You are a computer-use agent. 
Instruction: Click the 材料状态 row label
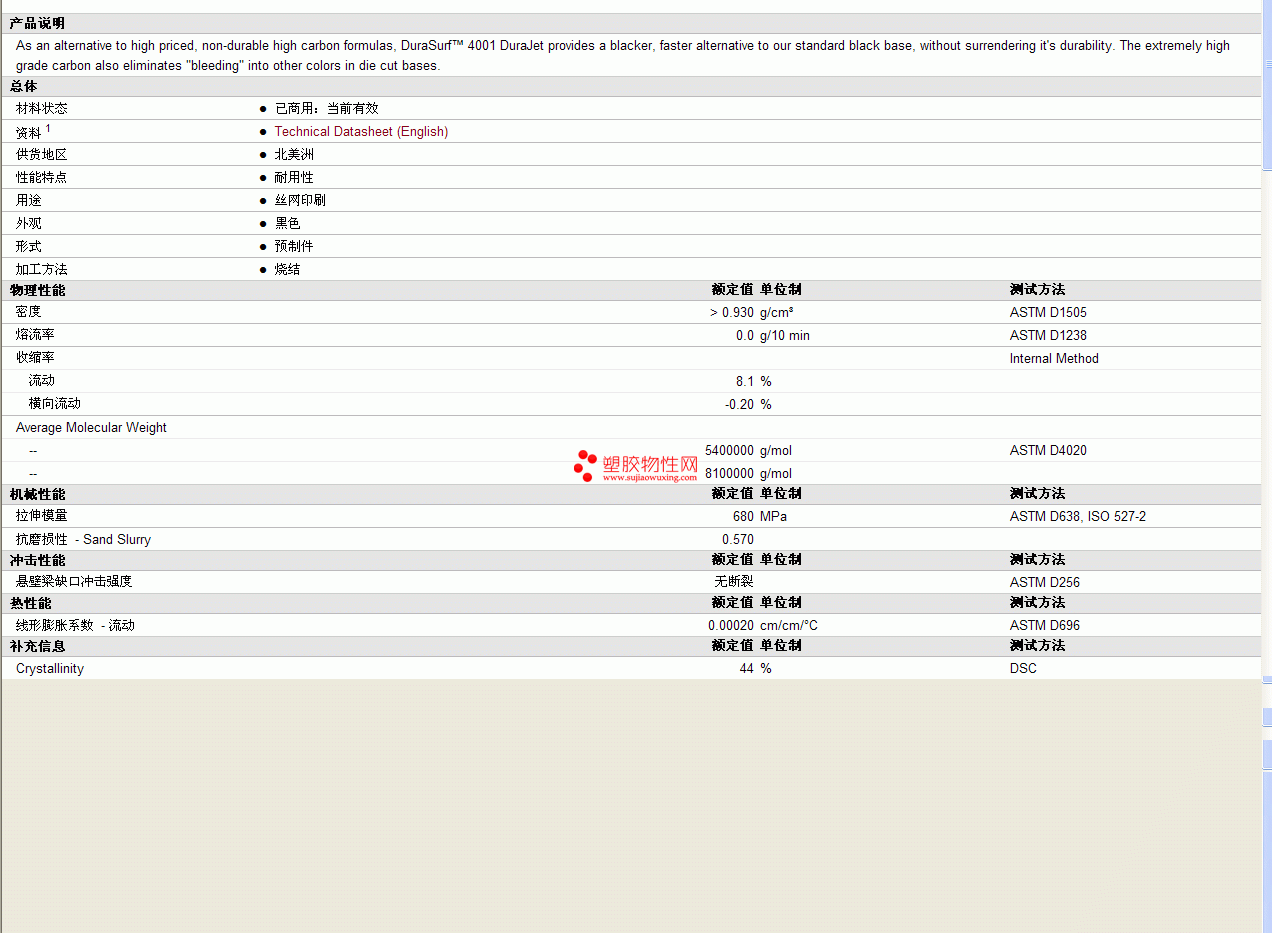42,108
